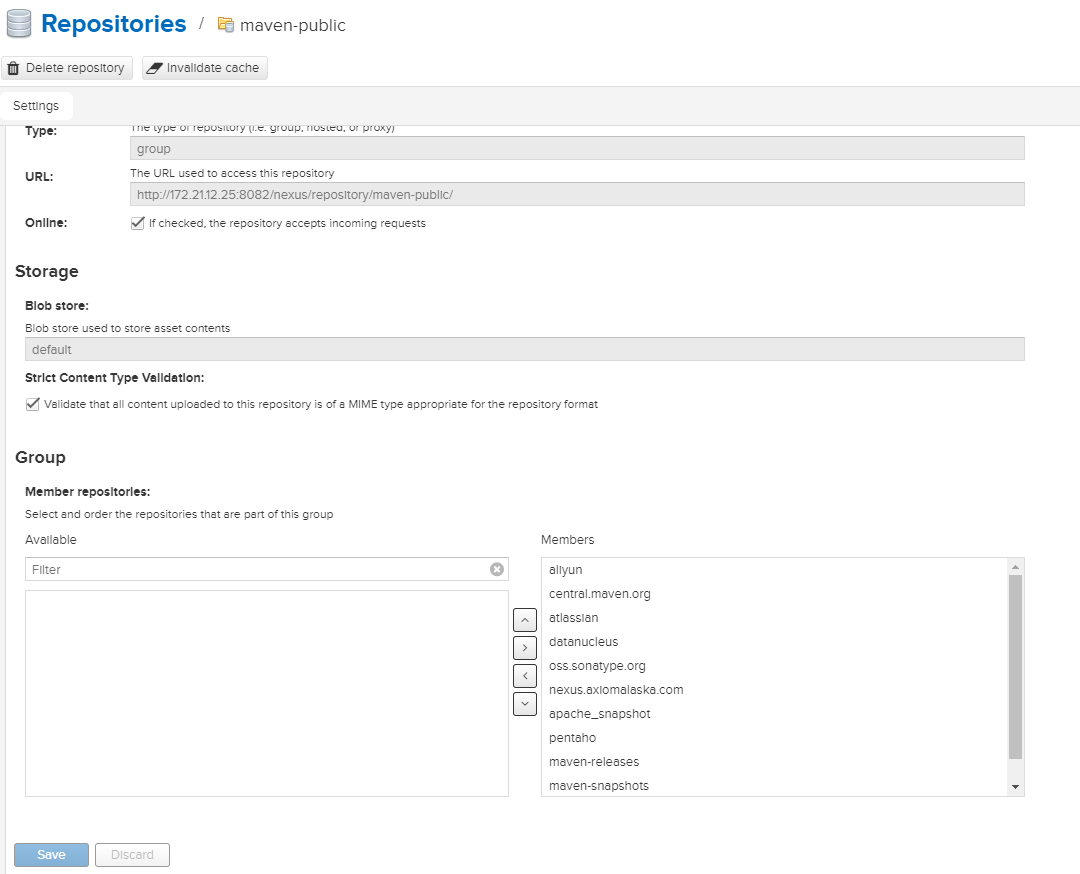Toggle Strict Content Type Validation checkbox
Image resolution: width=1080 pixels, height=874 pixels.
point(32,404)
